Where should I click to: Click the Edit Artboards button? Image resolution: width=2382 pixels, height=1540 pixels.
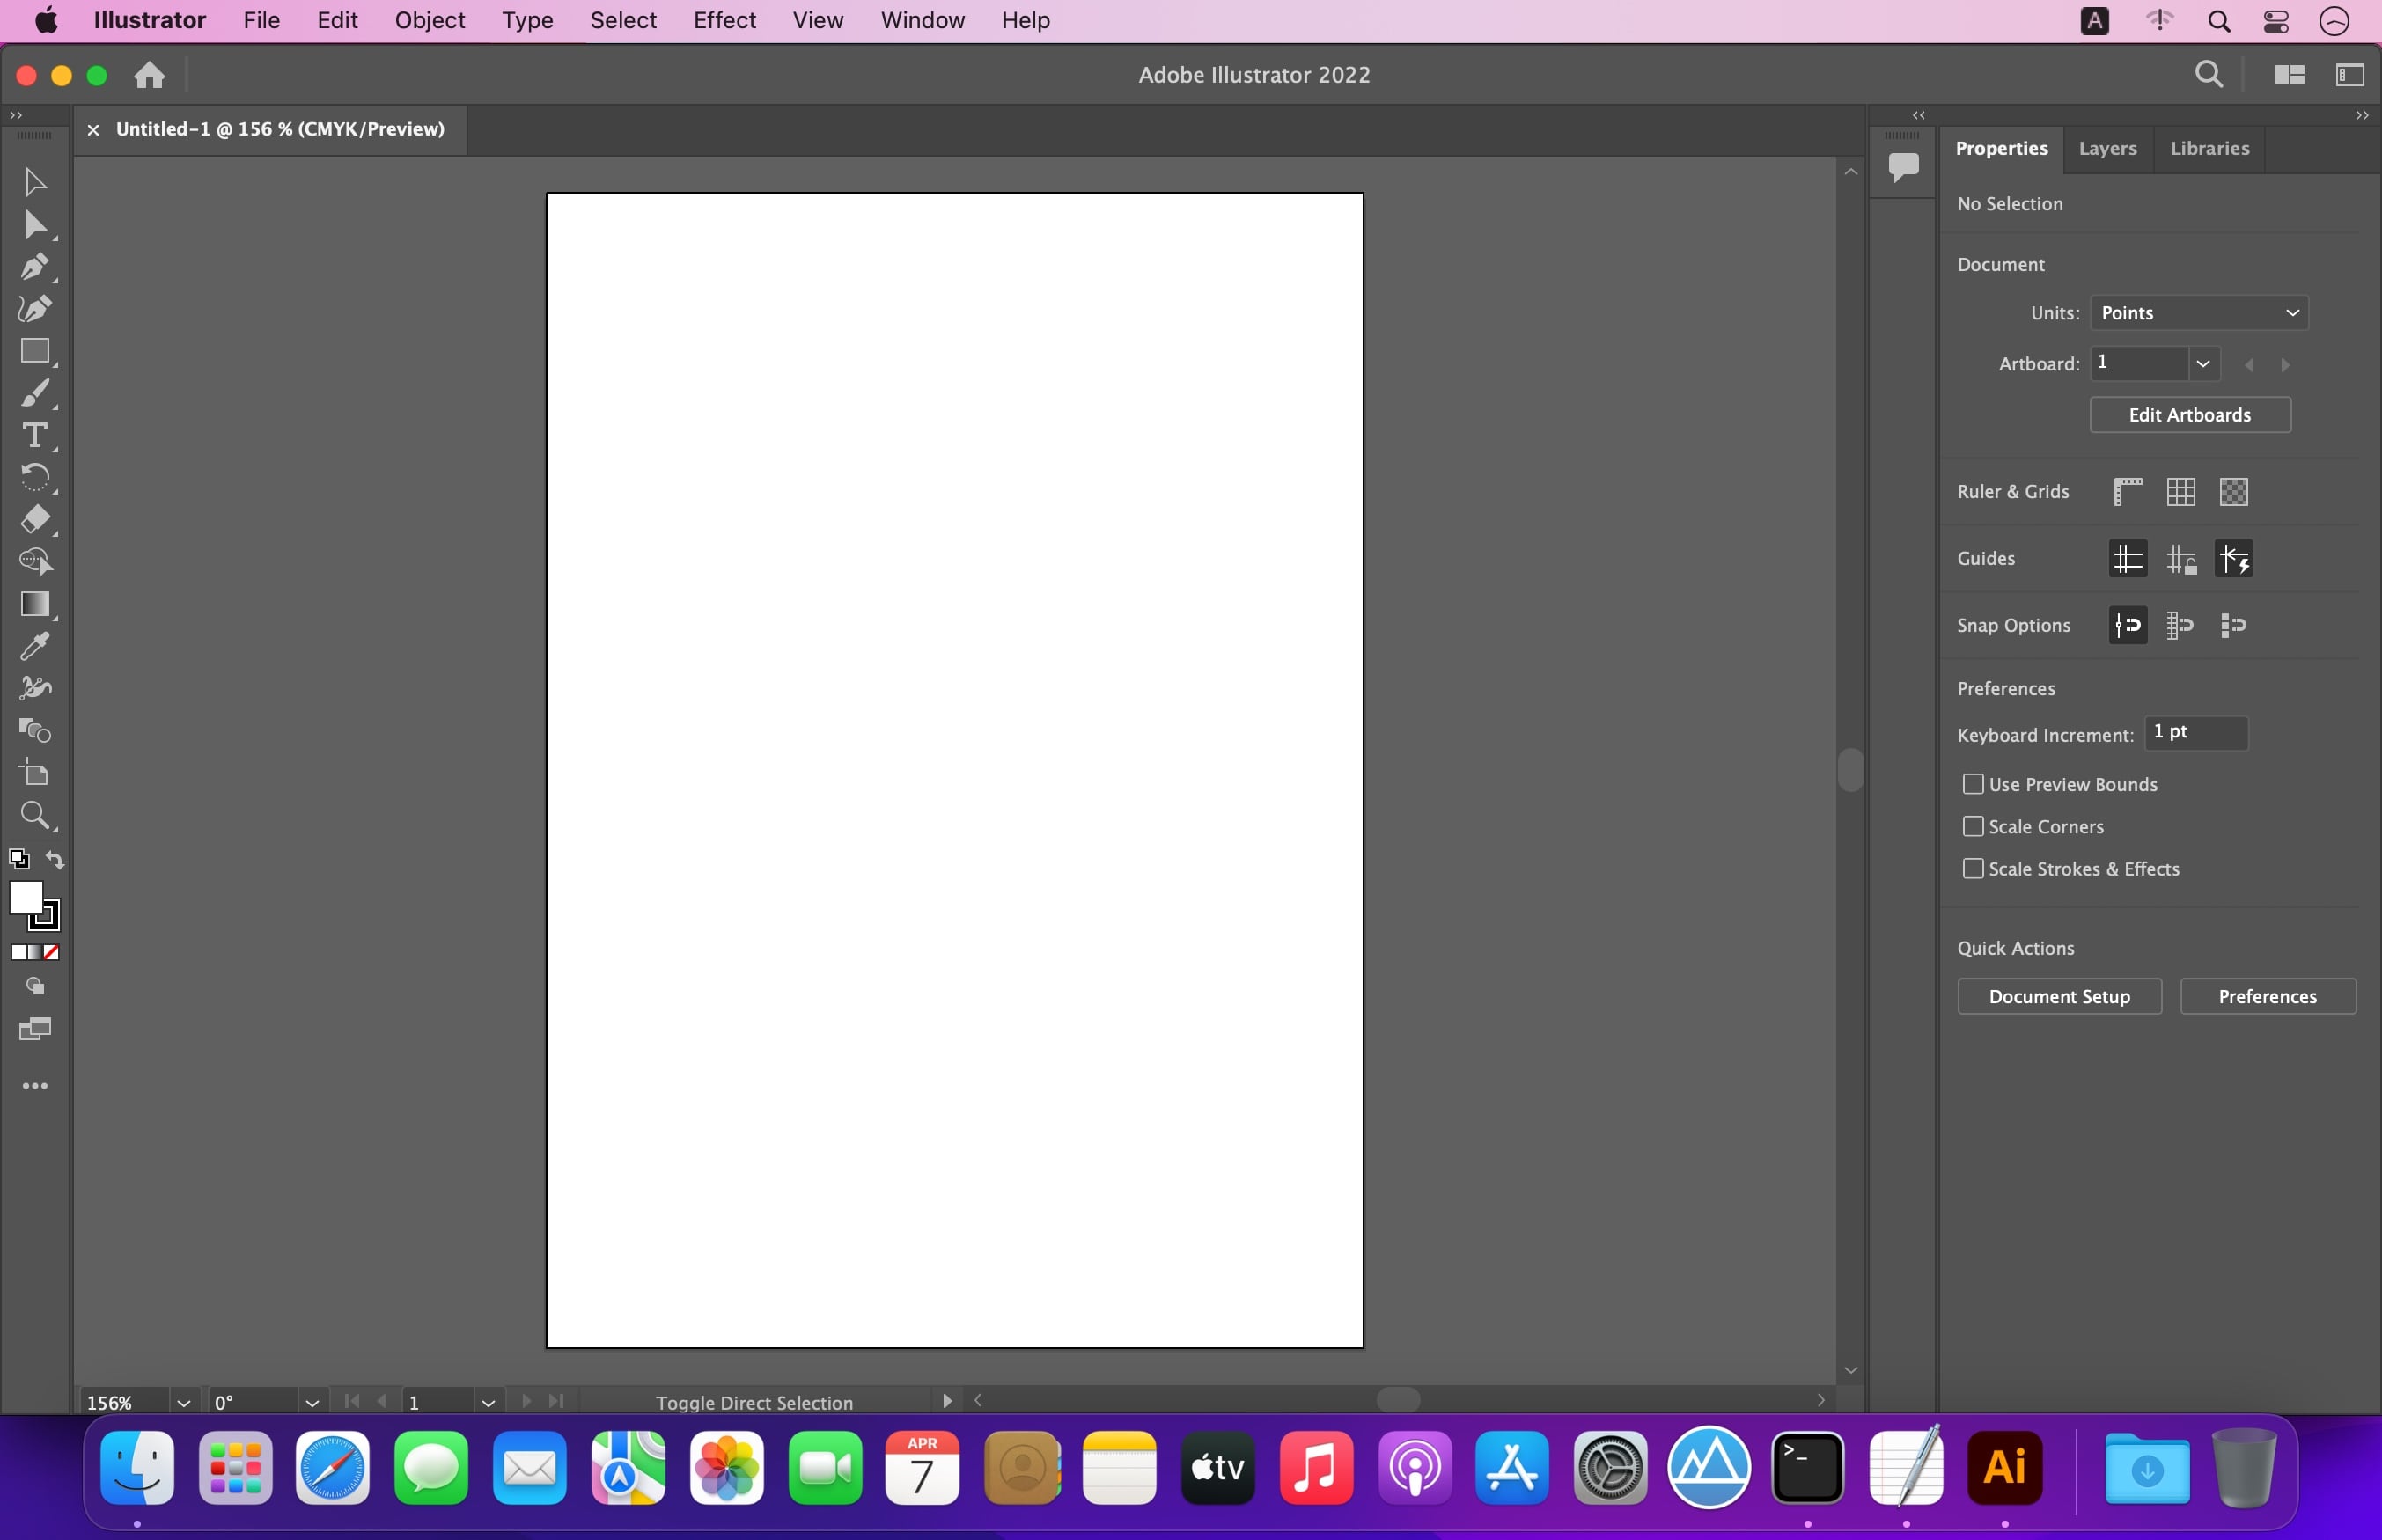coord(2189,414)
